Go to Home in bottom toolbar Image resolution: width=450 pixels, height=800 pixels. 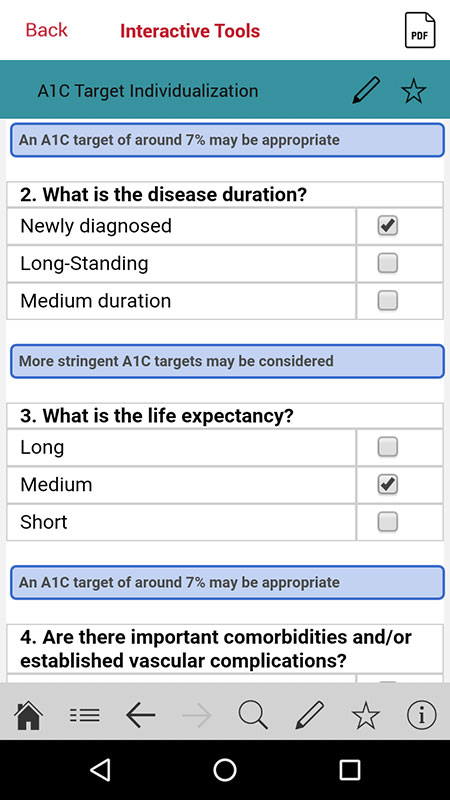29,715
